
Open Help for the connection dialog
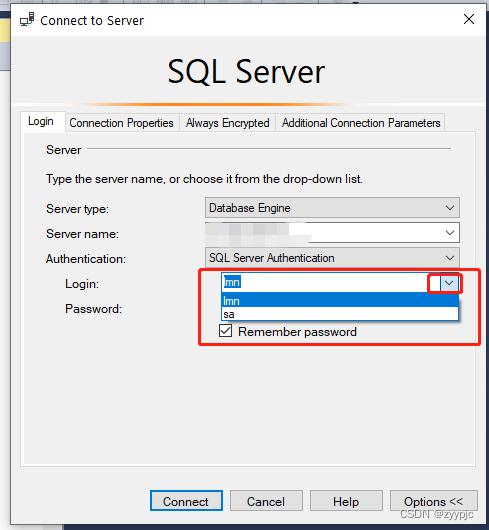(x=346, y=501)
